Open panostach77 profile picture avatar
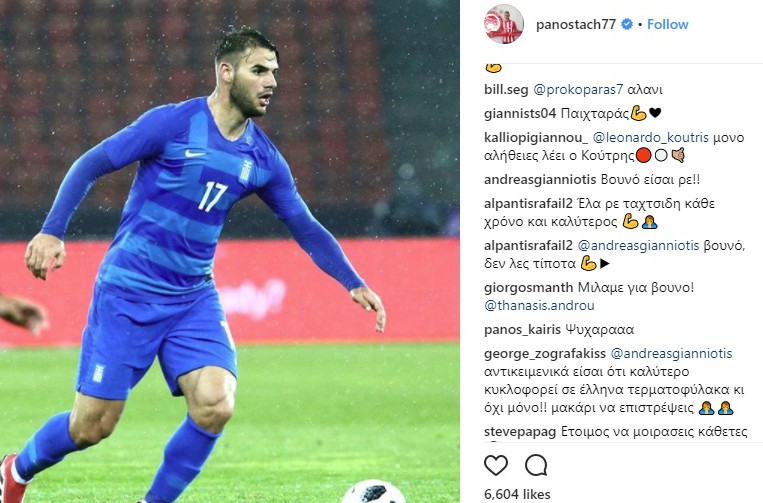Viewport: 763px width, 503px height. [x=504, y=24]
